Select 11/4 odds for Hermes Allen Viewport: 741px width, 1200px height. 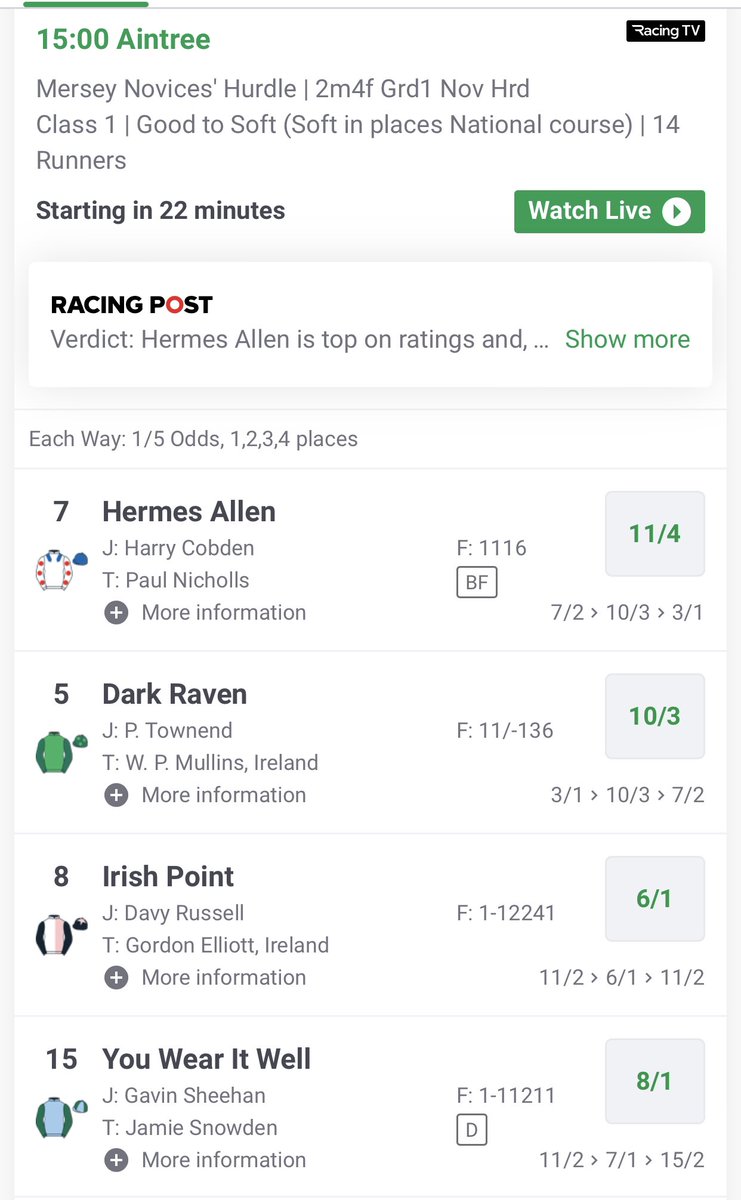tap(655, 534)
